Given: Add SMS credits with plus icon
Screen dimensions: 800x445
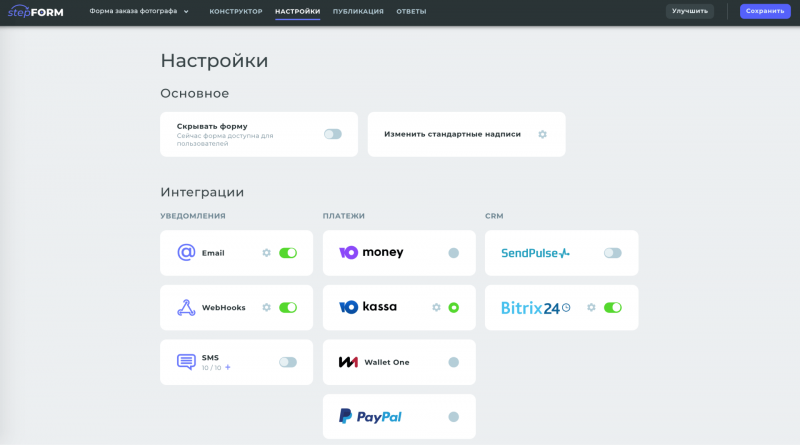Looking at the screenshot, I should point(228,368).
